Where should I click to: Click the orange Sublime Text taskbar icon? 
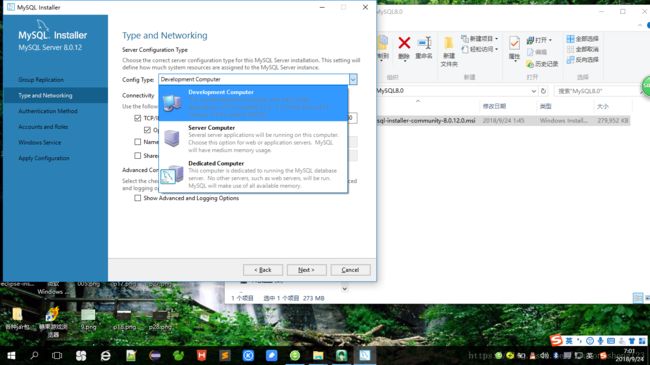click(x=225, y=355)
